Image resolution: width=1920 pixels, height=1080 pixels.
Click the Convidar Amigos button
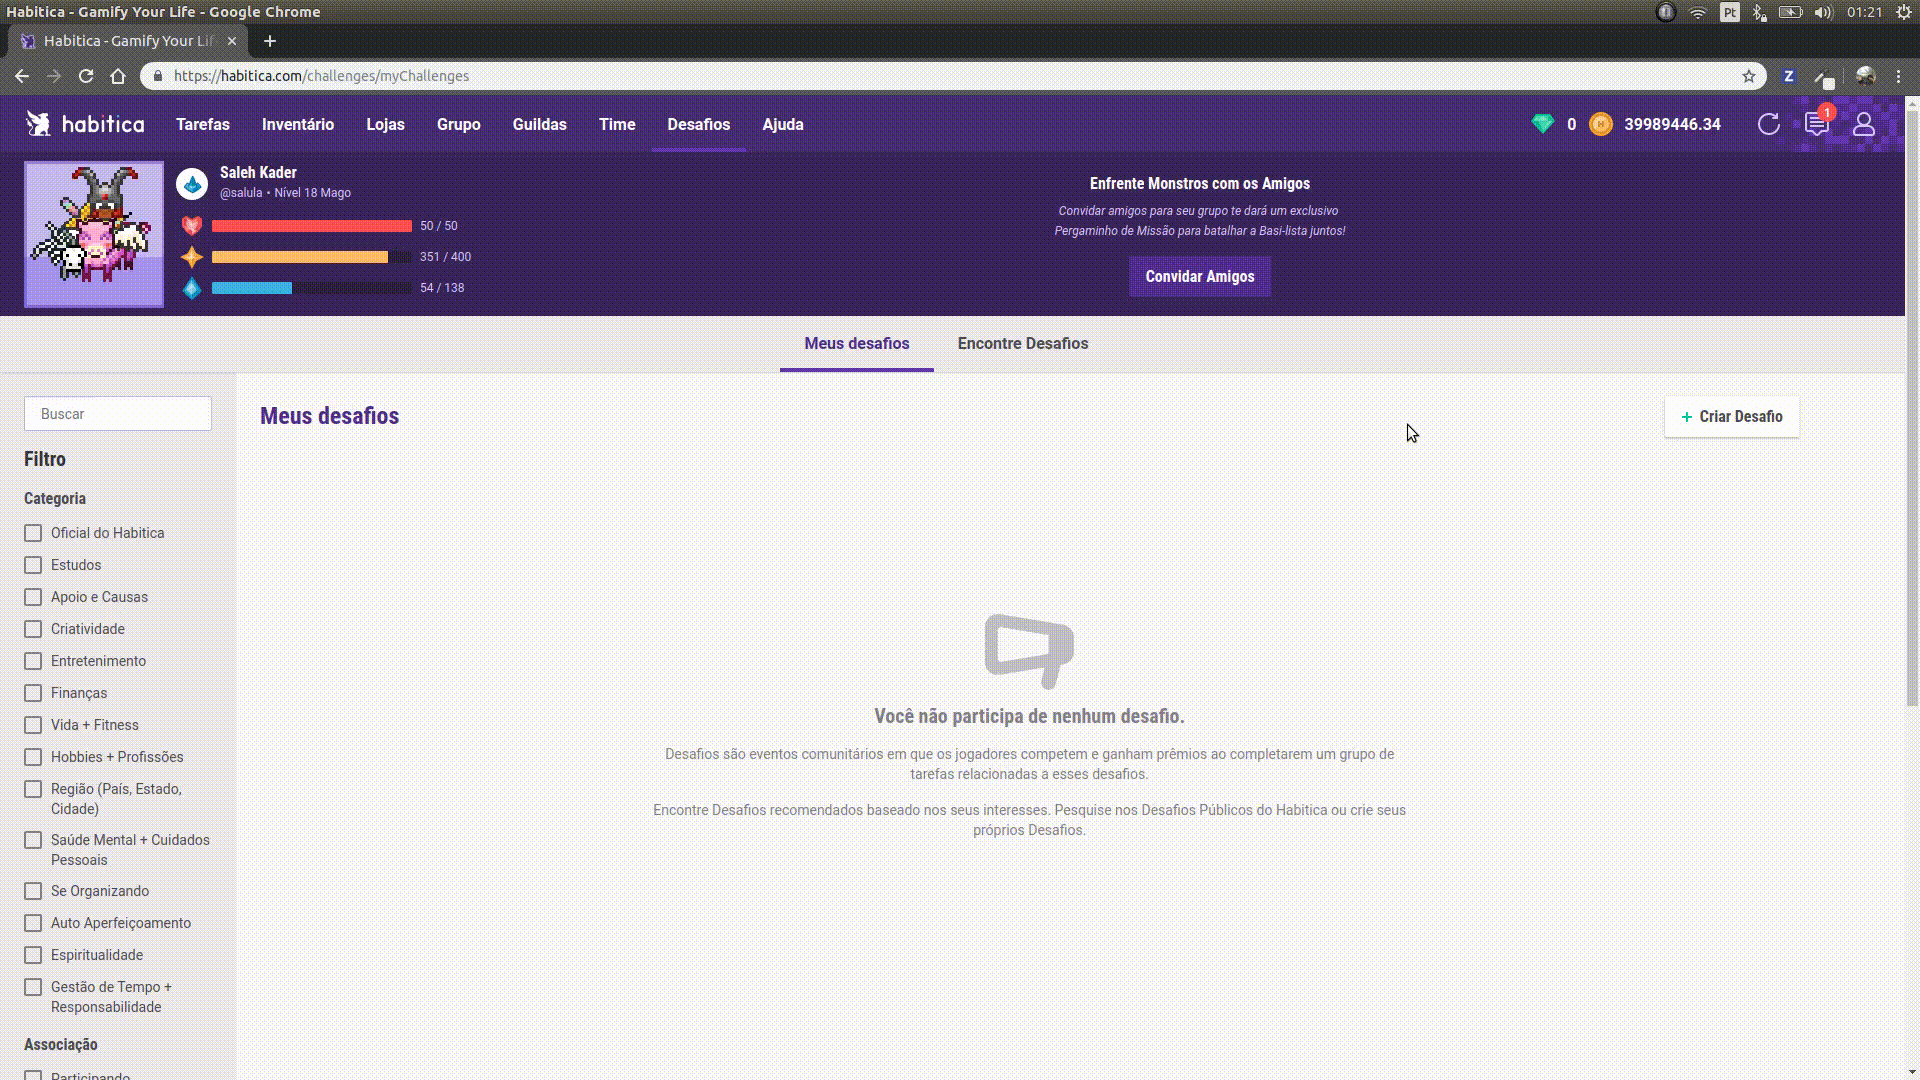[x=1200, y=277]
